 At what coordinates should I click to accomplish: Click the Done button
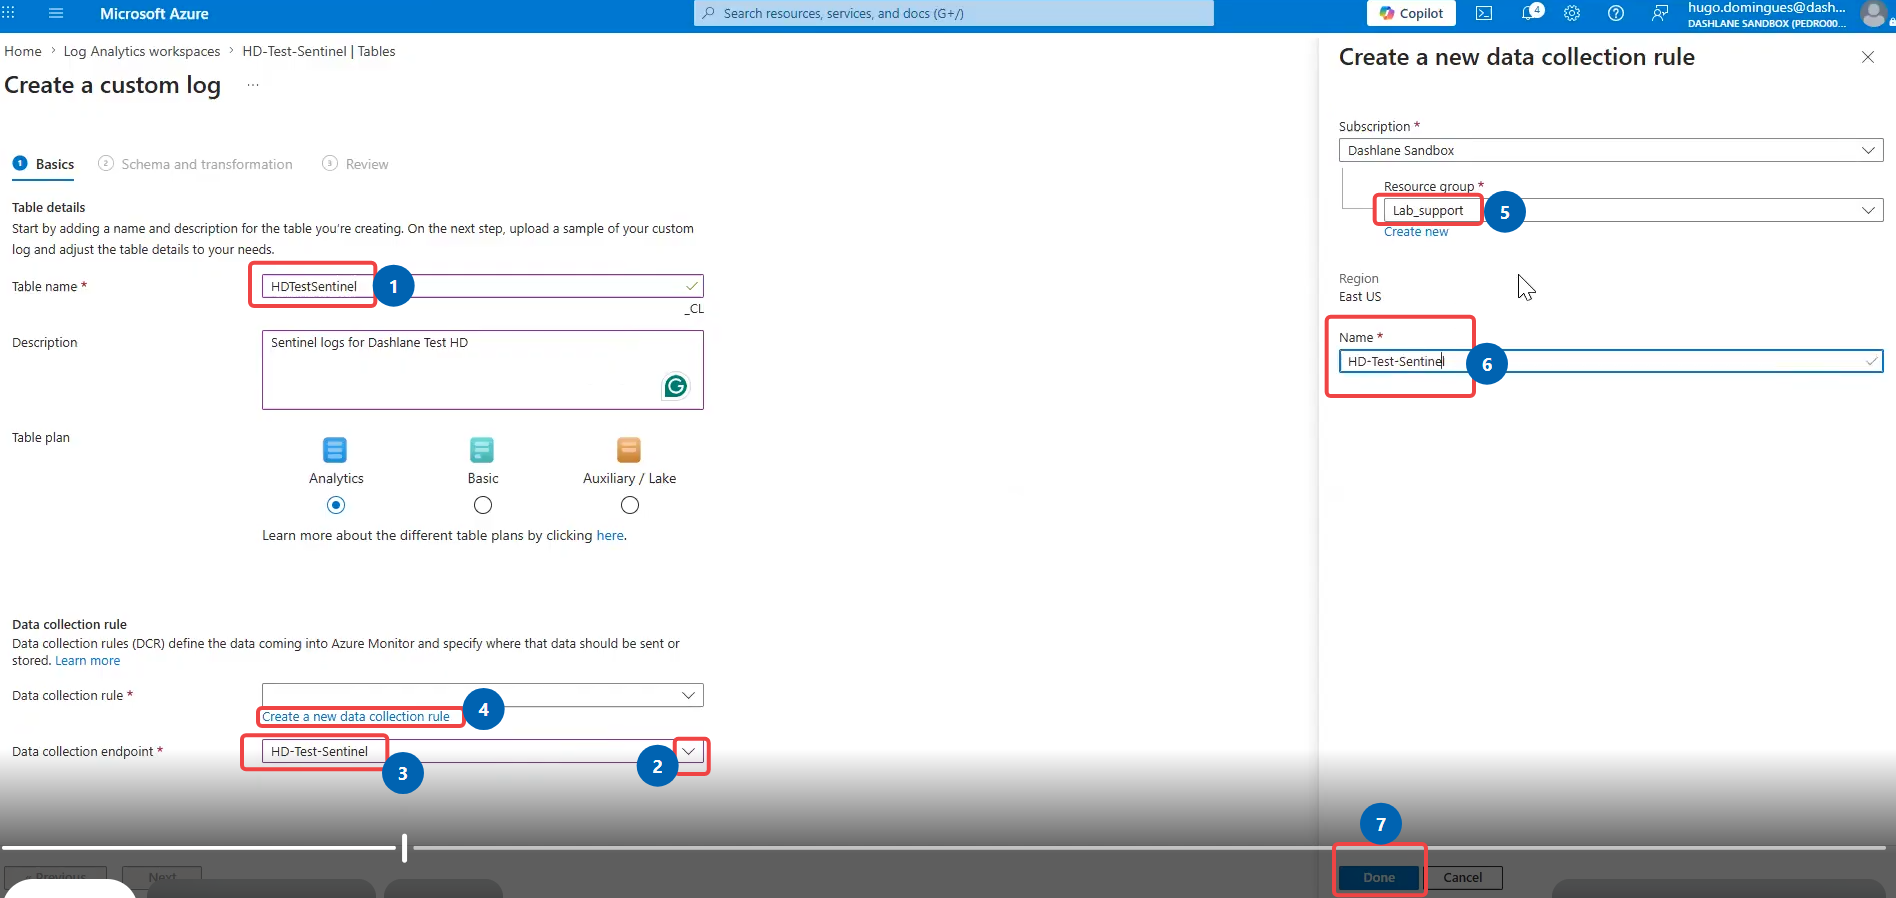tap(1379, 877)
